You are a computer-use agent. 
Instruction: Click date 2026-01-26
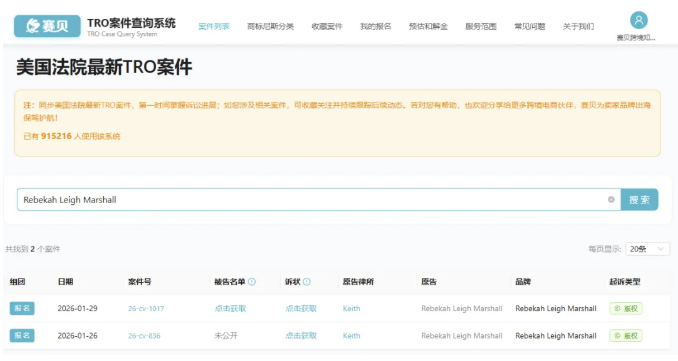[77, 336]
